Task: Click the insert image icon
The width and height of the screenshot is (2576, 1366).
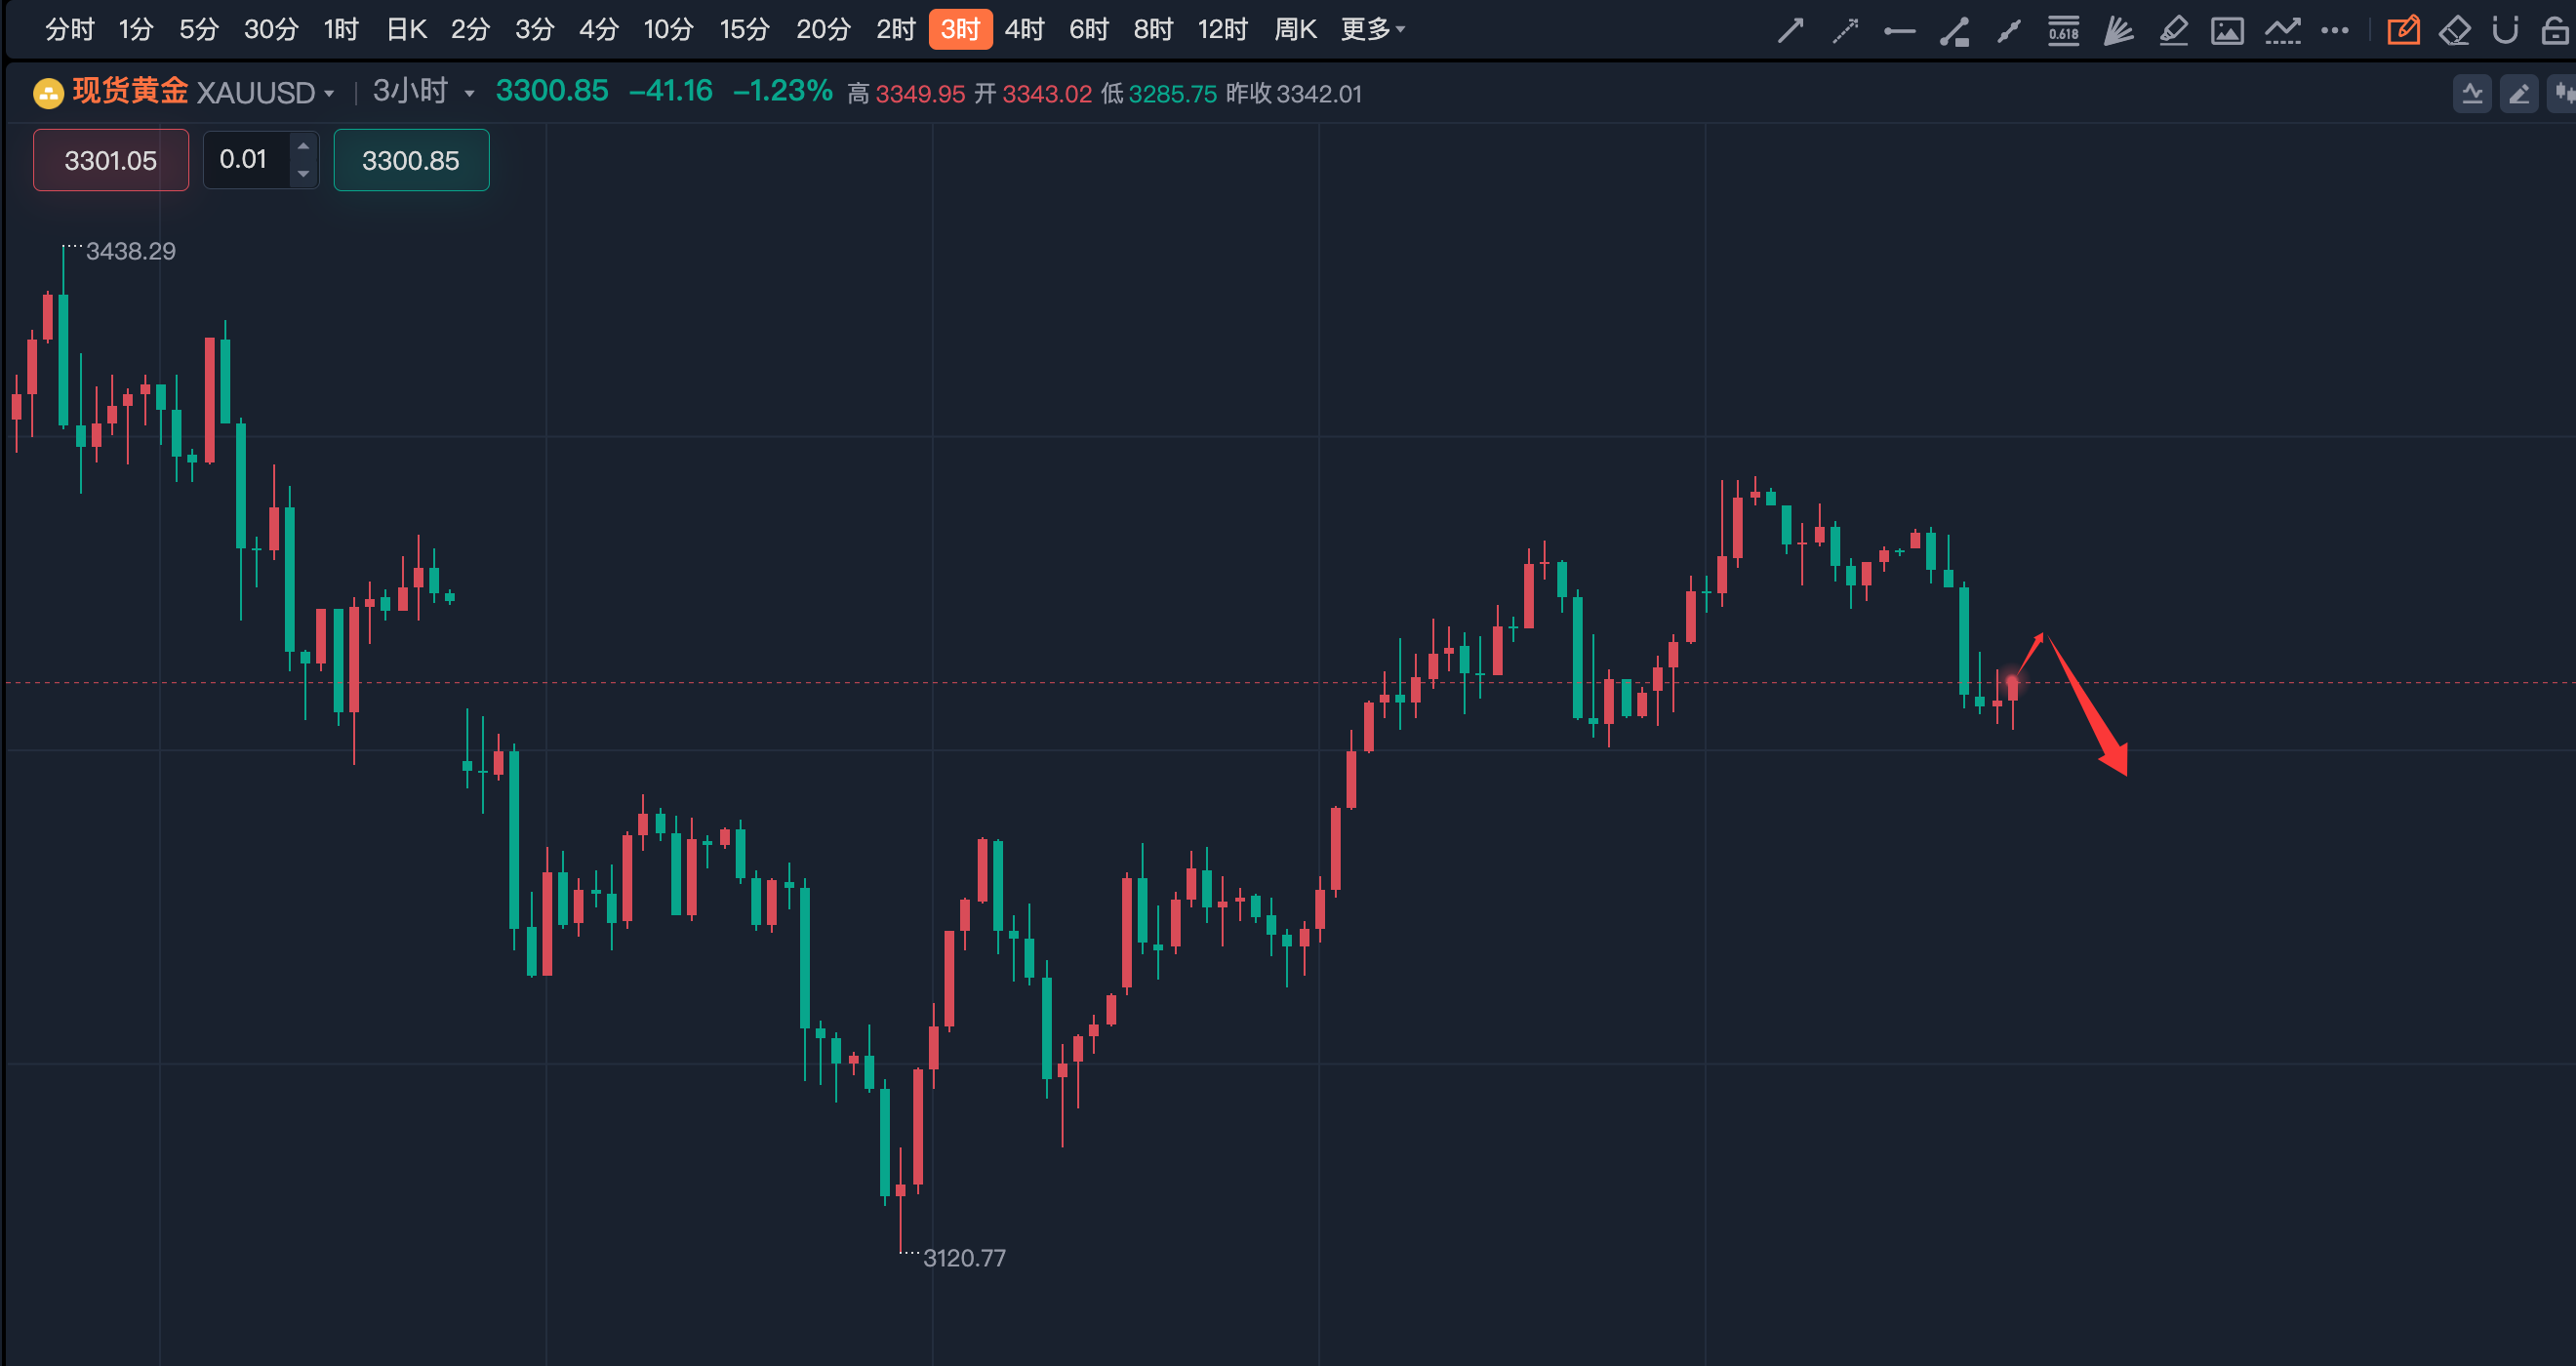Action: pos(2227,31)
